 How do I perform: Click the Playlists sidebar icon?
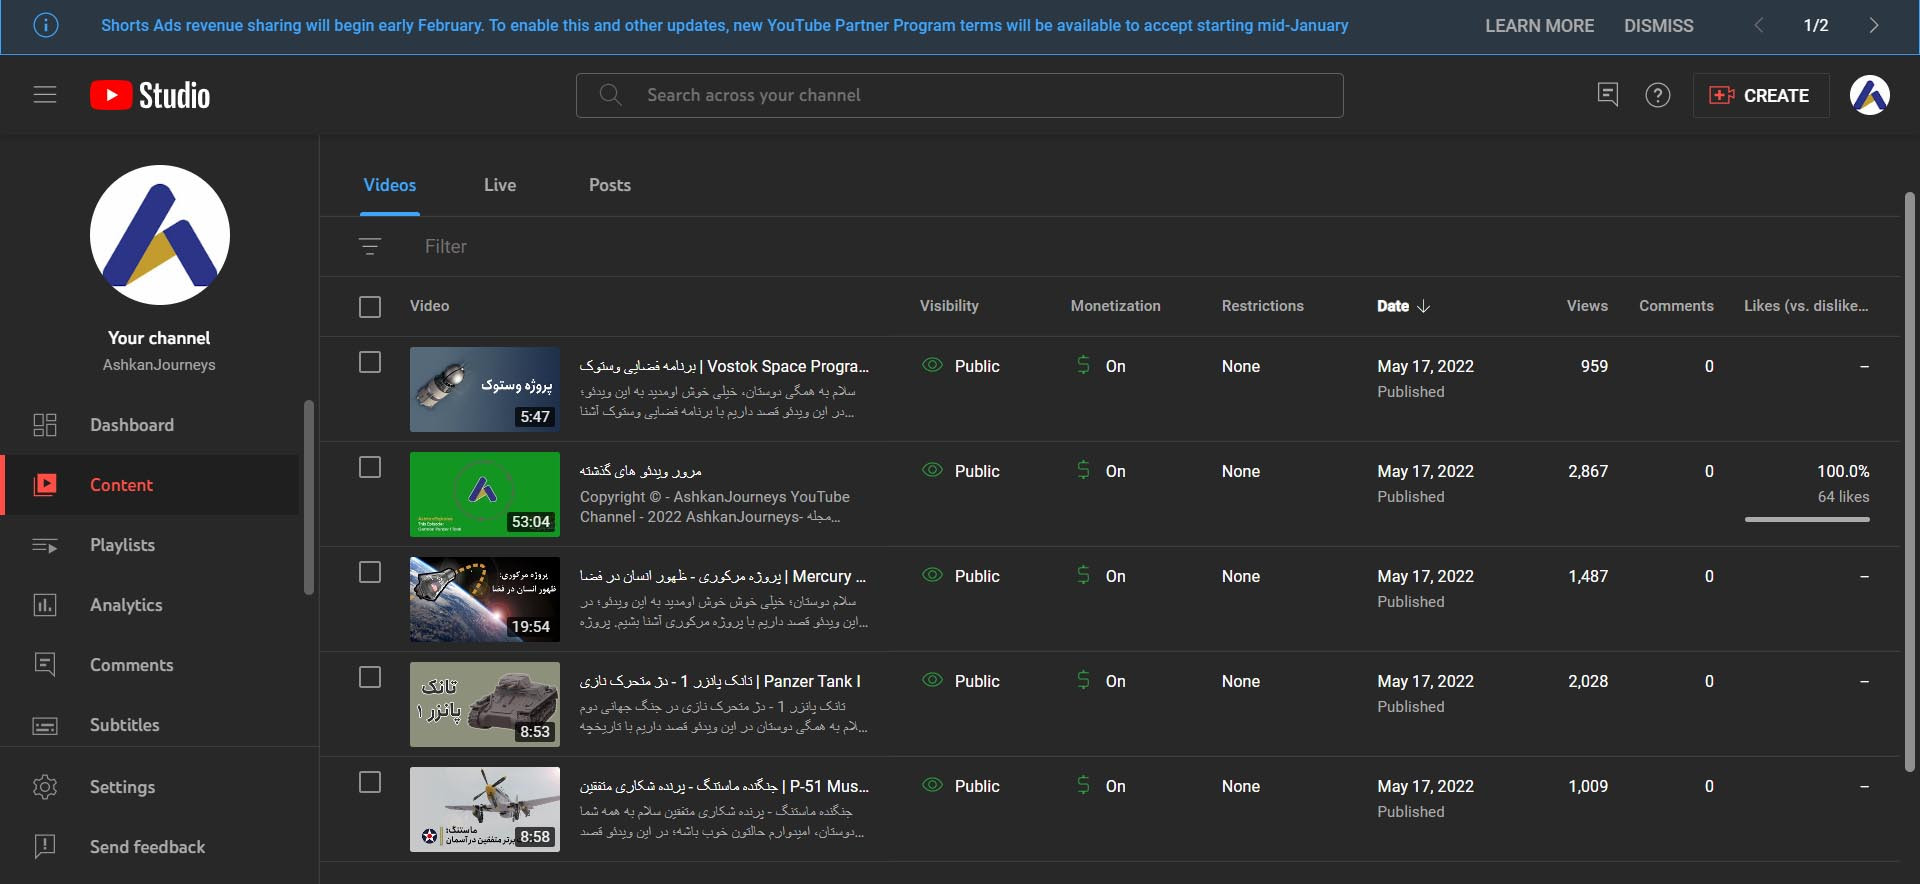click(45, 545)
